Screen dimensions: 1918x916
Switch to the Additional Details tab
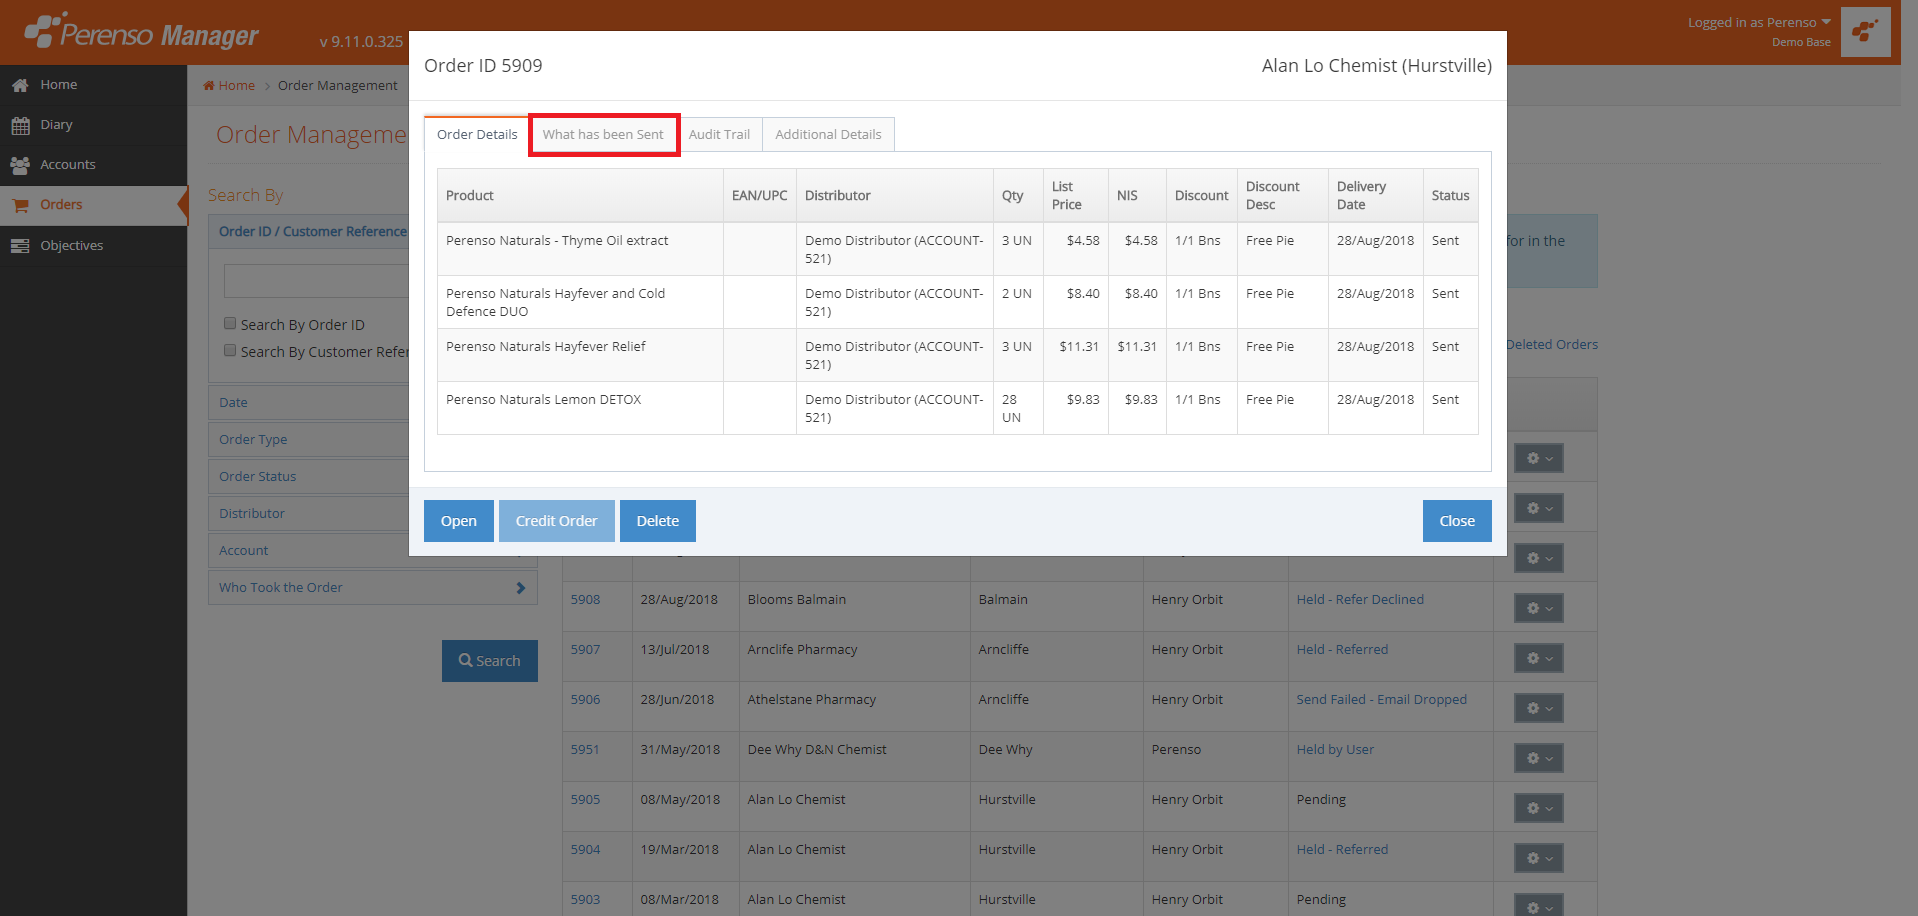(x=828, y=135)
